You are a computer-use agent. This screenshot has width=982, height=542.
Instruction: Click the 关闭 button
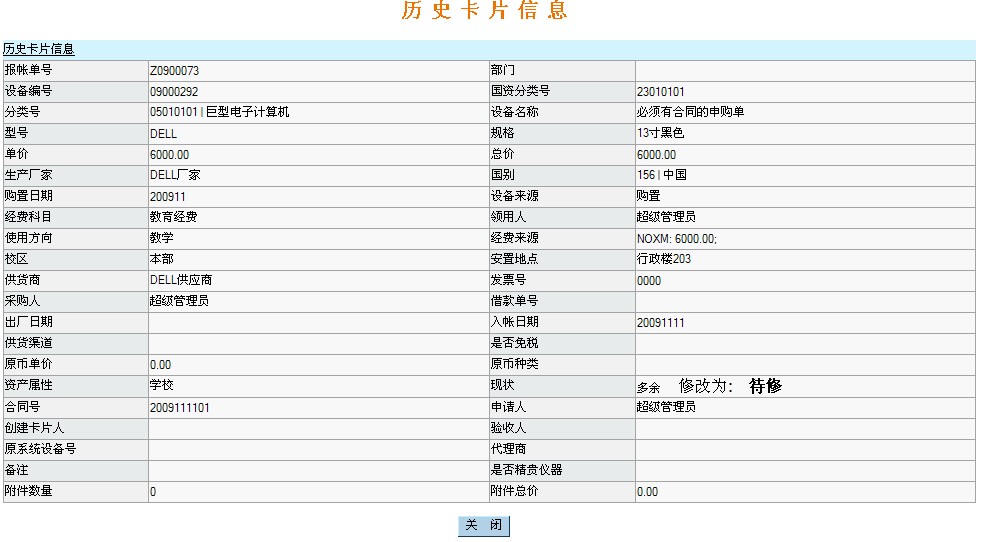484,526
